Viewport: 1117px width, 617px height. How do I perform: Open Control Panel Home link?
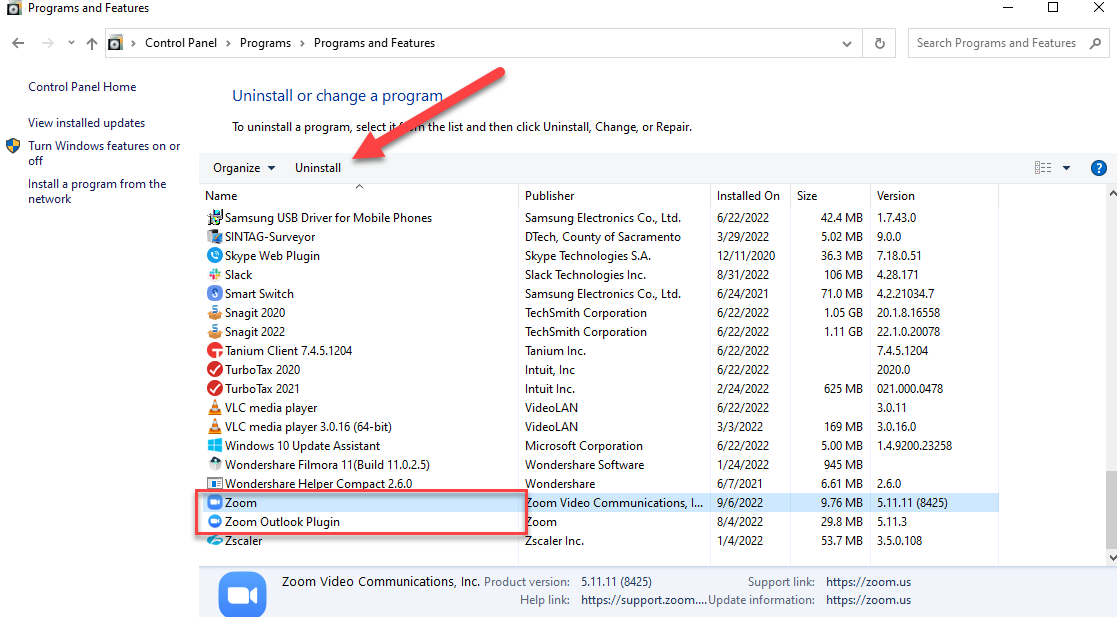point(82,87)
